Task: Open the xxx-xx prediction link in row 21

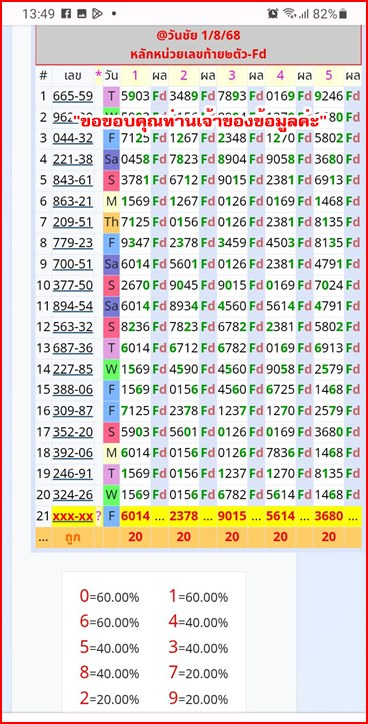Action: tap(72, 516)
